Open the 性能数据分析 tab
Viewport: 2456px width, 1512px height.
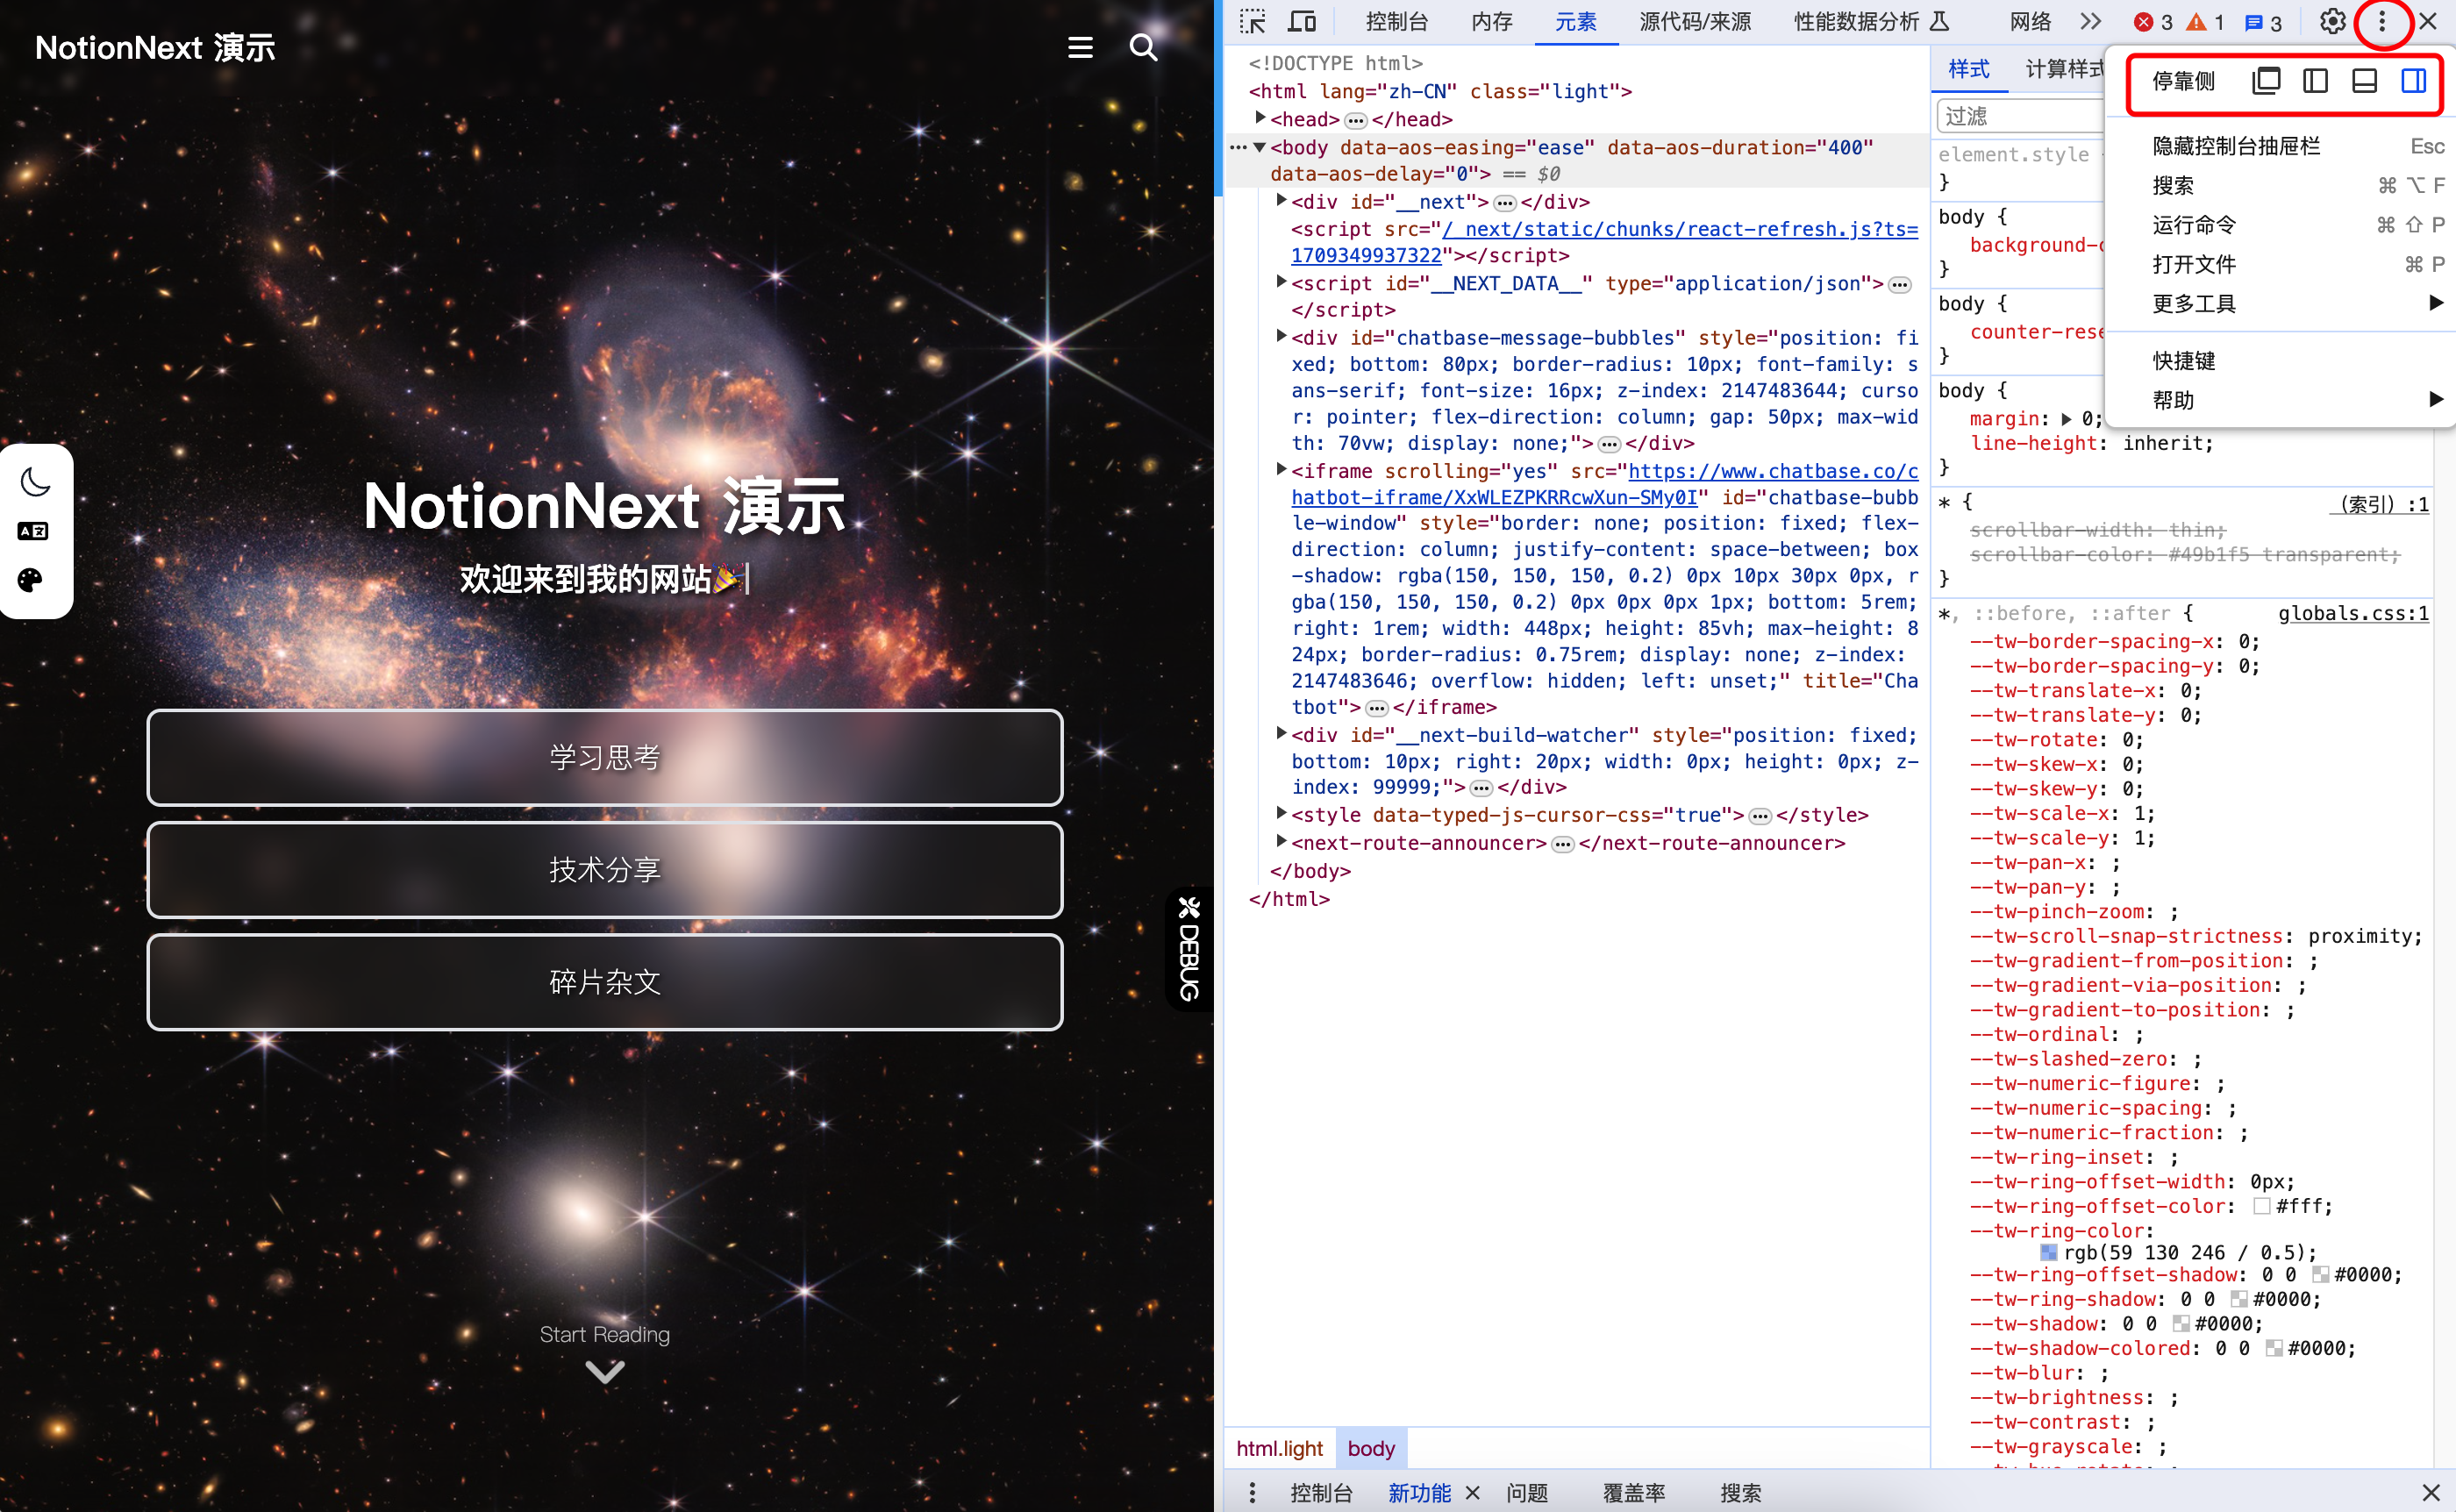[x=1870, y=22]
